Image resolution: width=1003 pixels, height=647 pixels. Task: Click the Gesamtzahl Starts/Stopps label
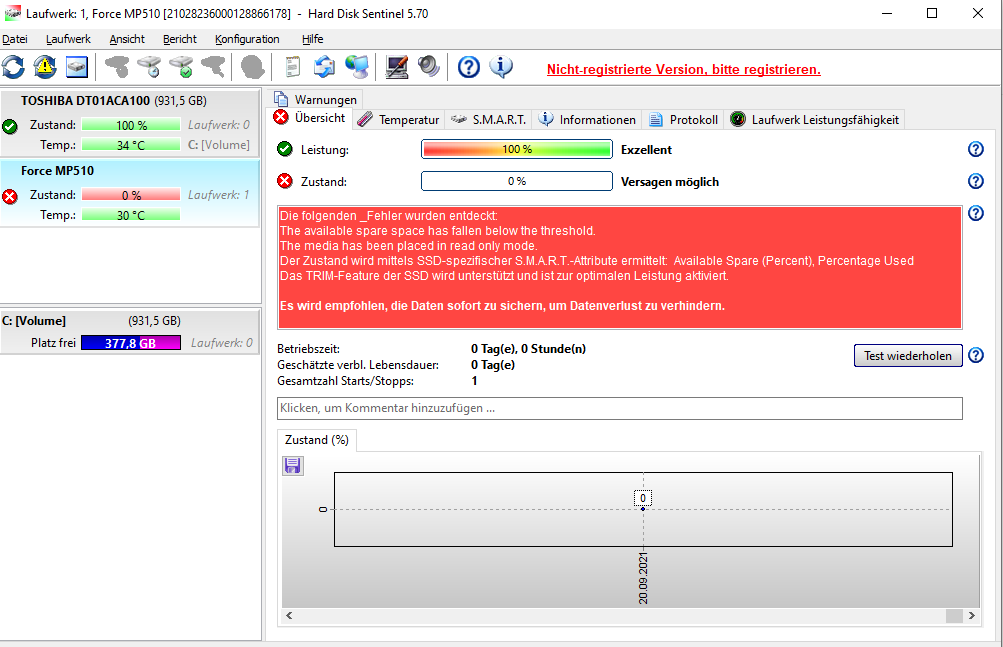(345, 381)
